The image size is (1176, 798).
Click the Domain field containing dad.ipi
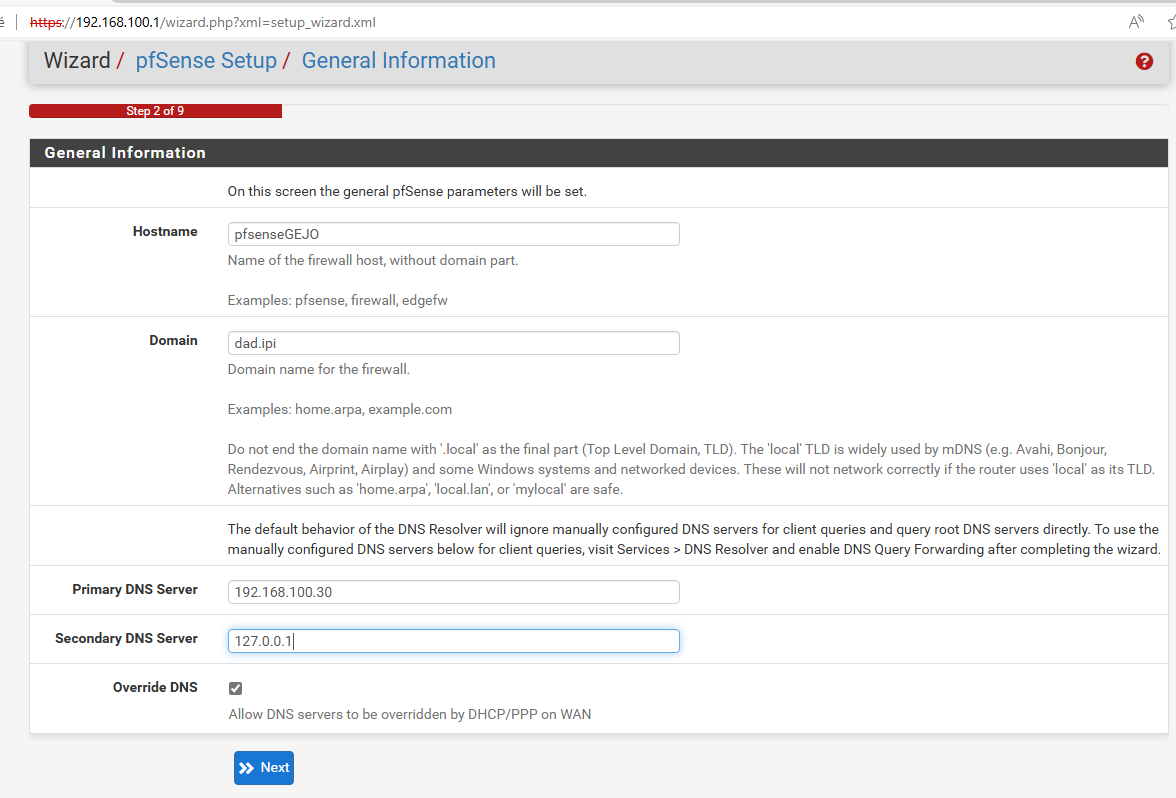click(454, 343)
